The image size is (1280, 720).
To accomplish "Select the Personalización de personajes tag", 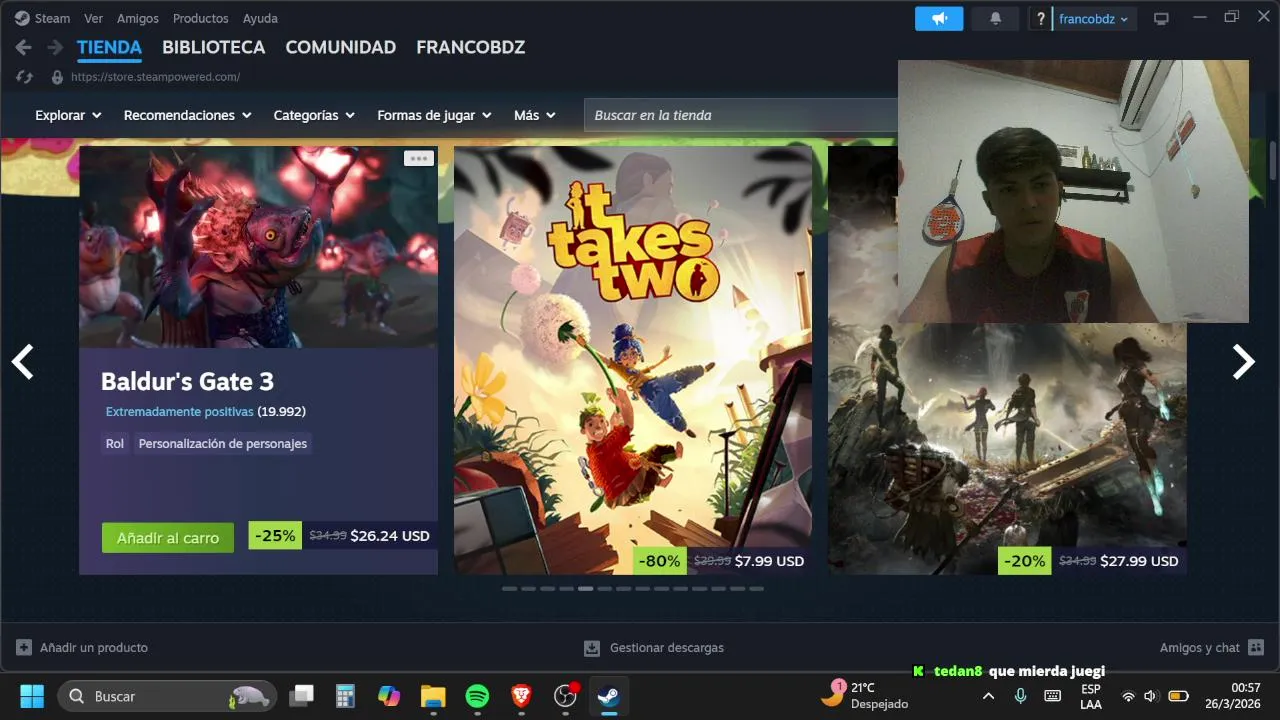I will [x=223, y=443].
